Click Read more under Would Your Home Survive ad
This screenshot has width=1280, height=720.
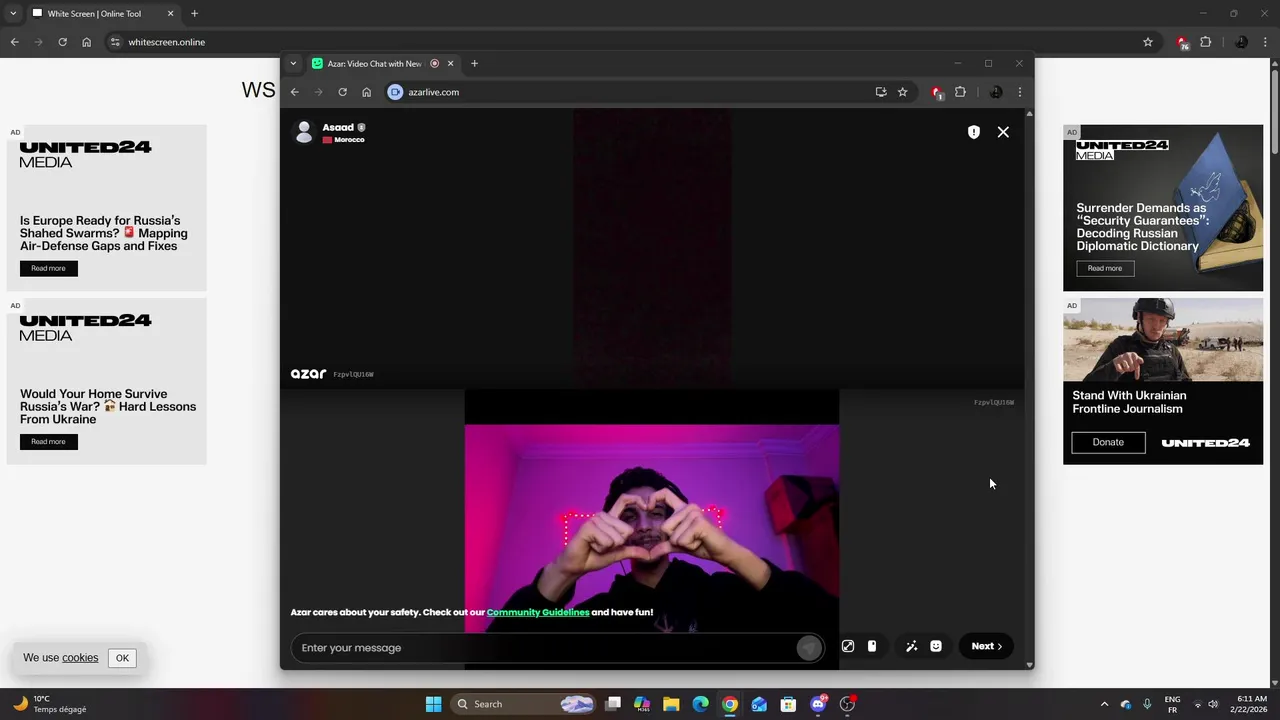(x=48, y=442)
